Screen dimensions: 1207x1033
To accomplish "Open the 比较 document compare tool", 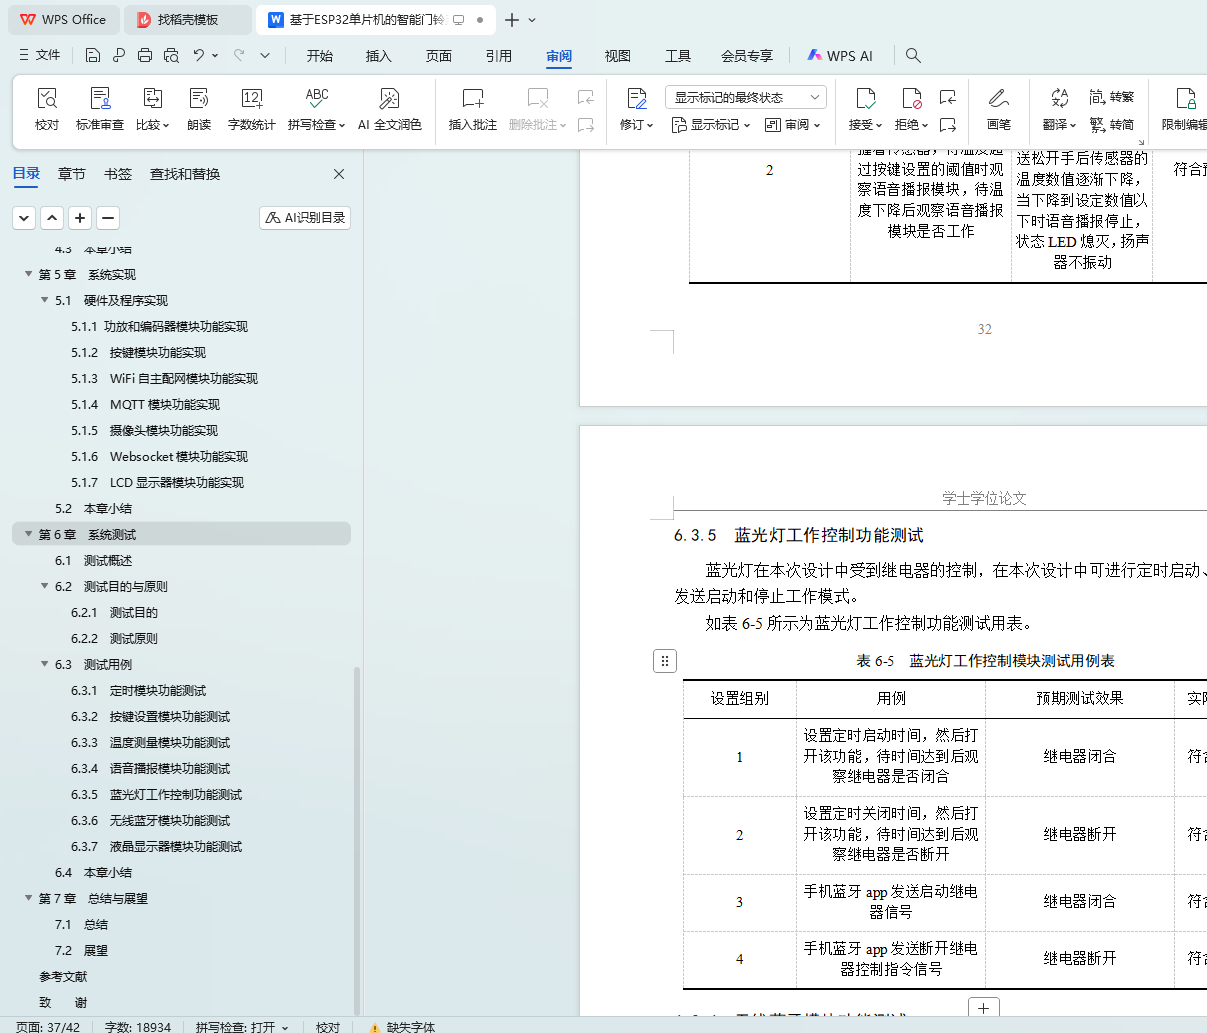I will click(152, 109).
